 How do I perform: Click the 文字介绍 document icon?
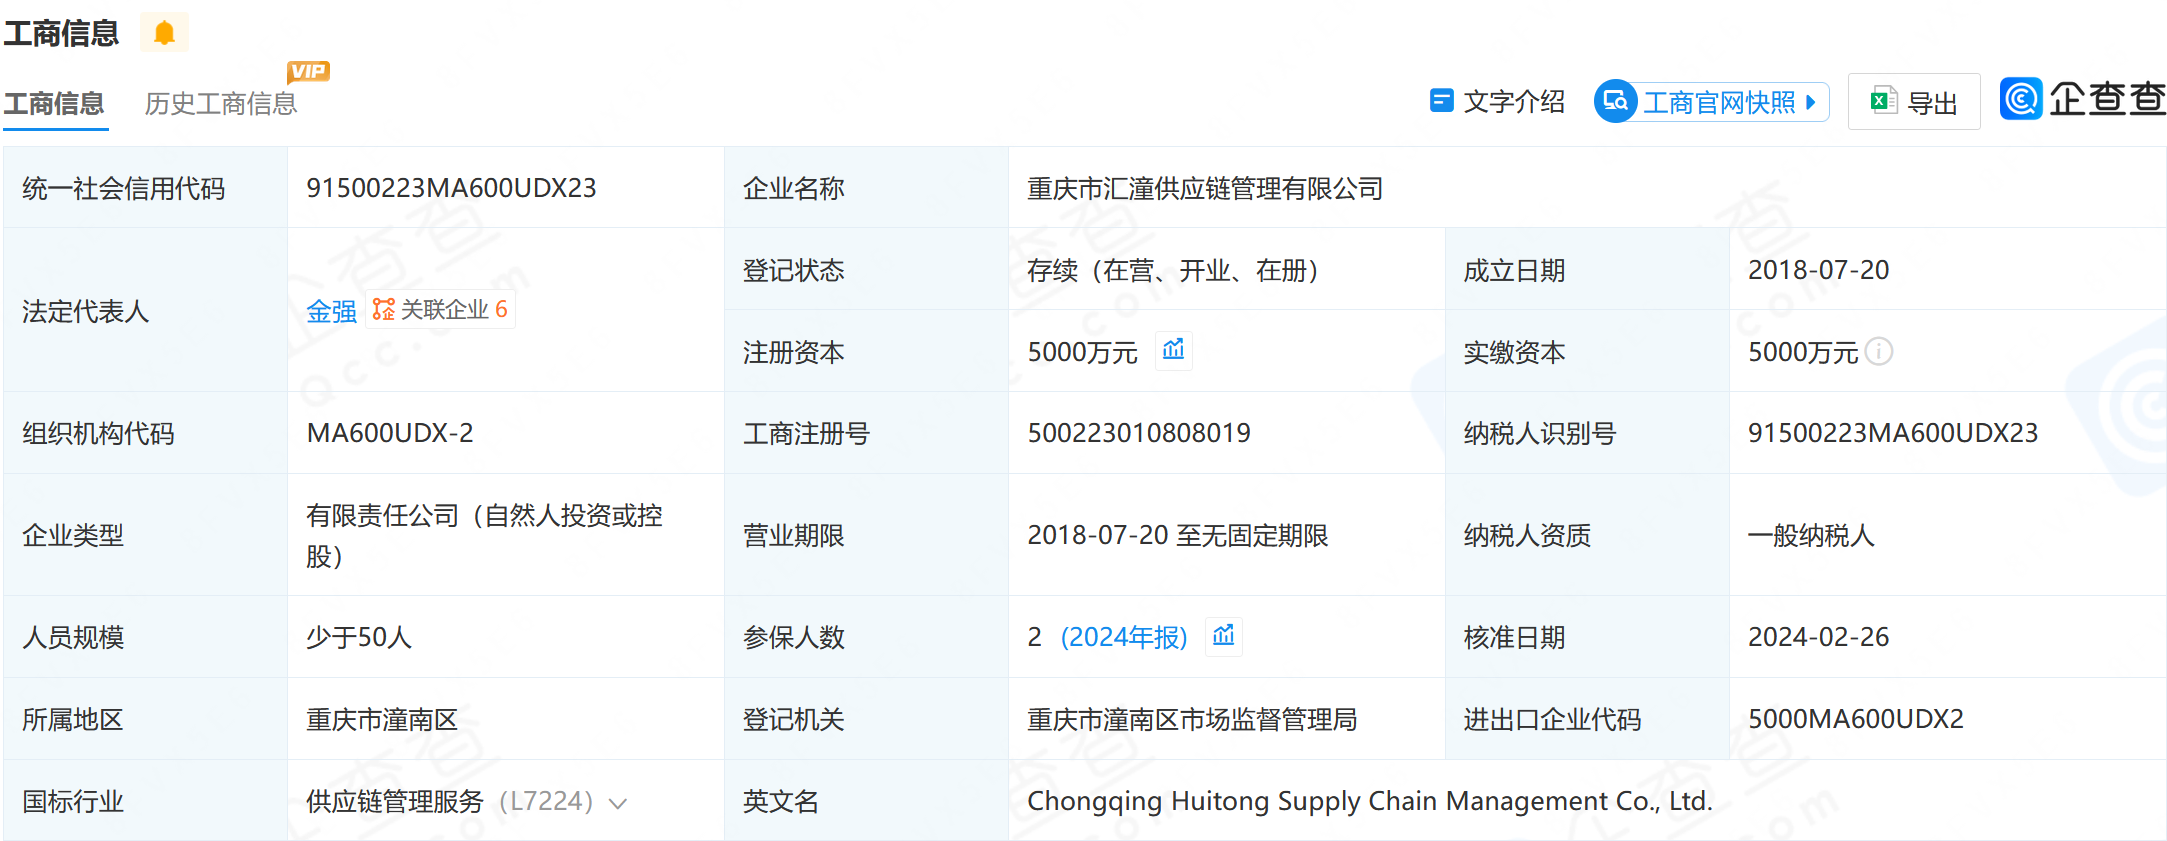tap(1441, 101)
